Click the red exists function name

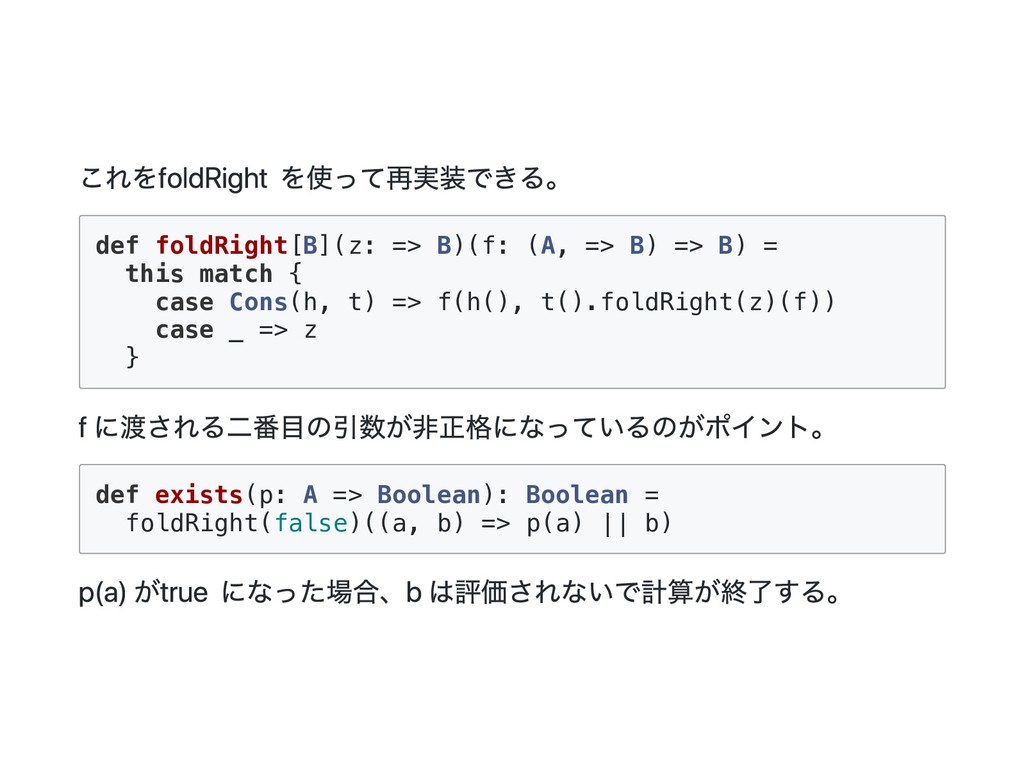tap(199, 495)
